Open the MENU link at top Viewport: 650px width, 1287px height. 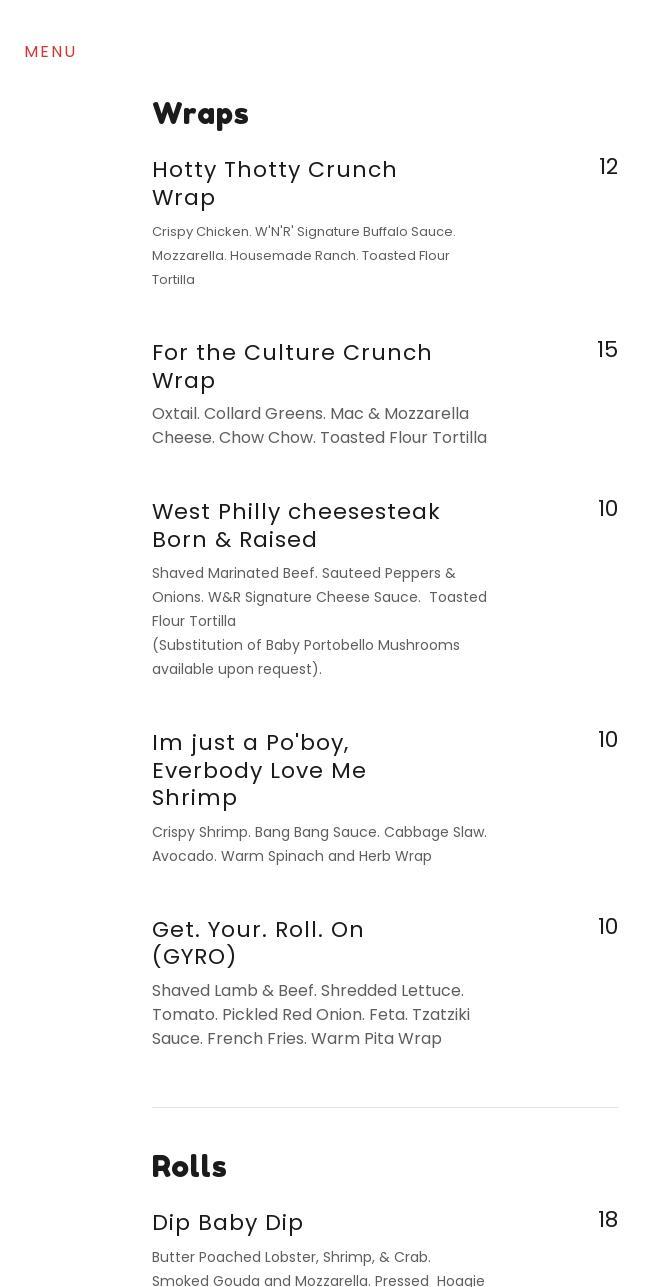point(50,52)
